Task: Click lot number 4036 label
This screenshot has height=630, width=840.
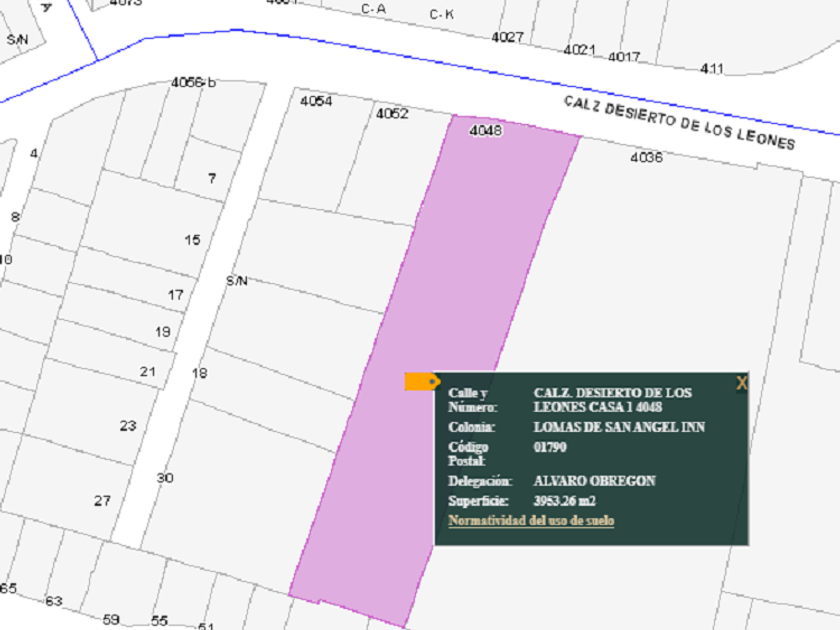Action: 646,158
